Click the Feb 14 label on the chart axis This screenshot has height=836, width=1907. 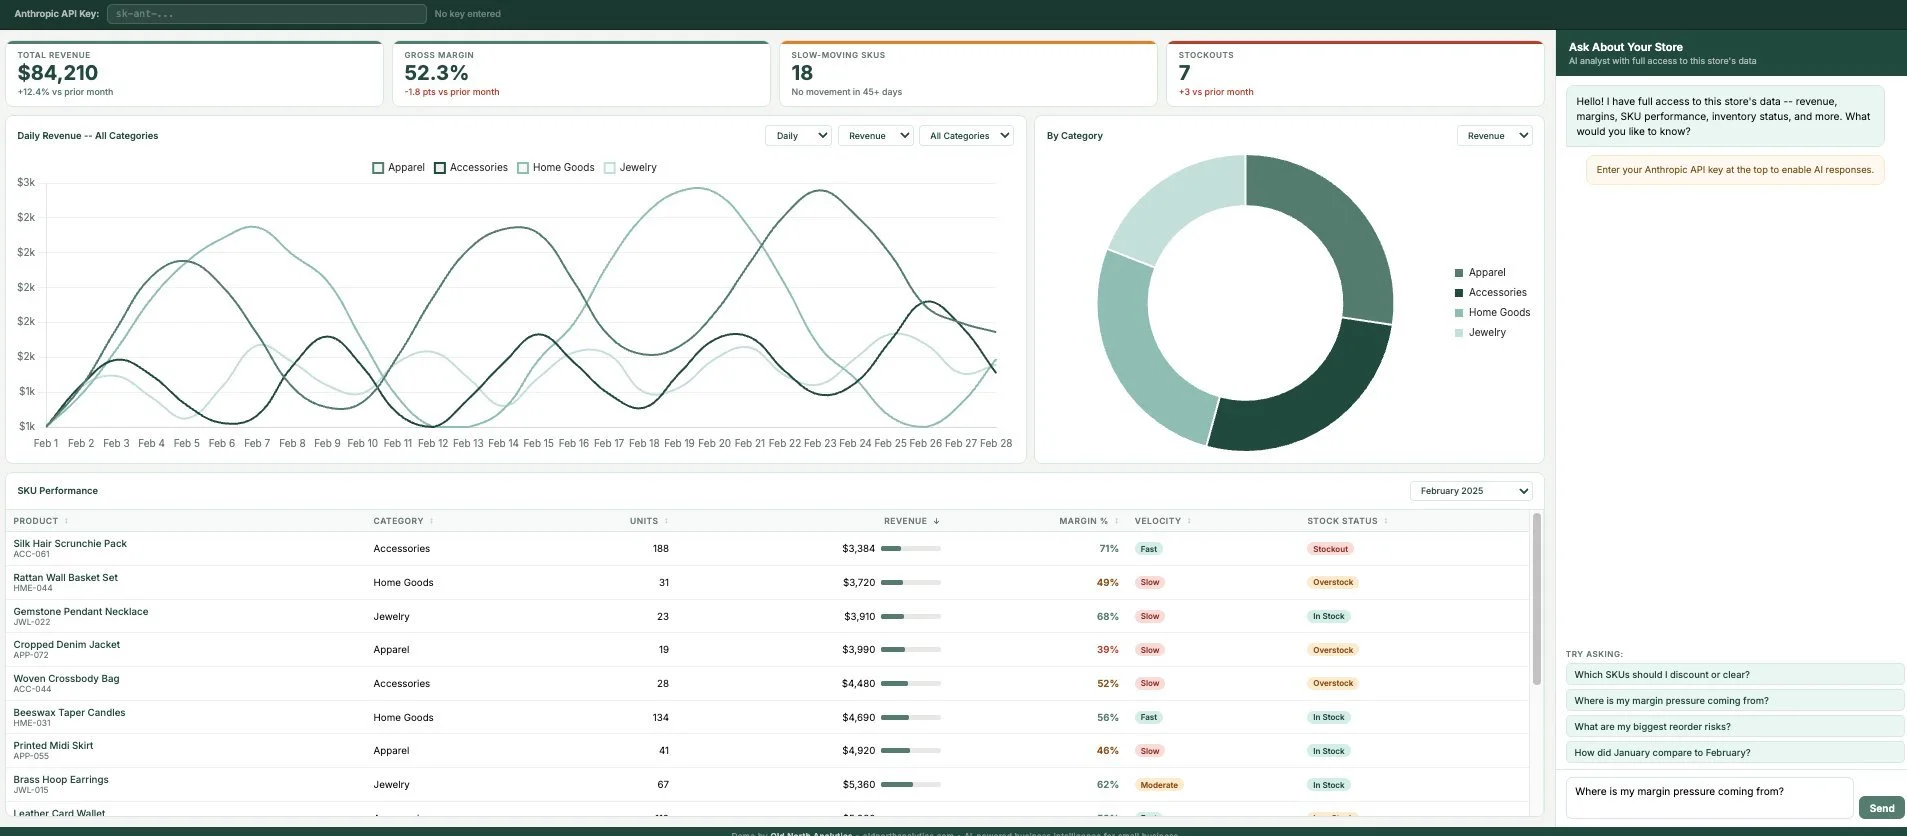point(503,443)
